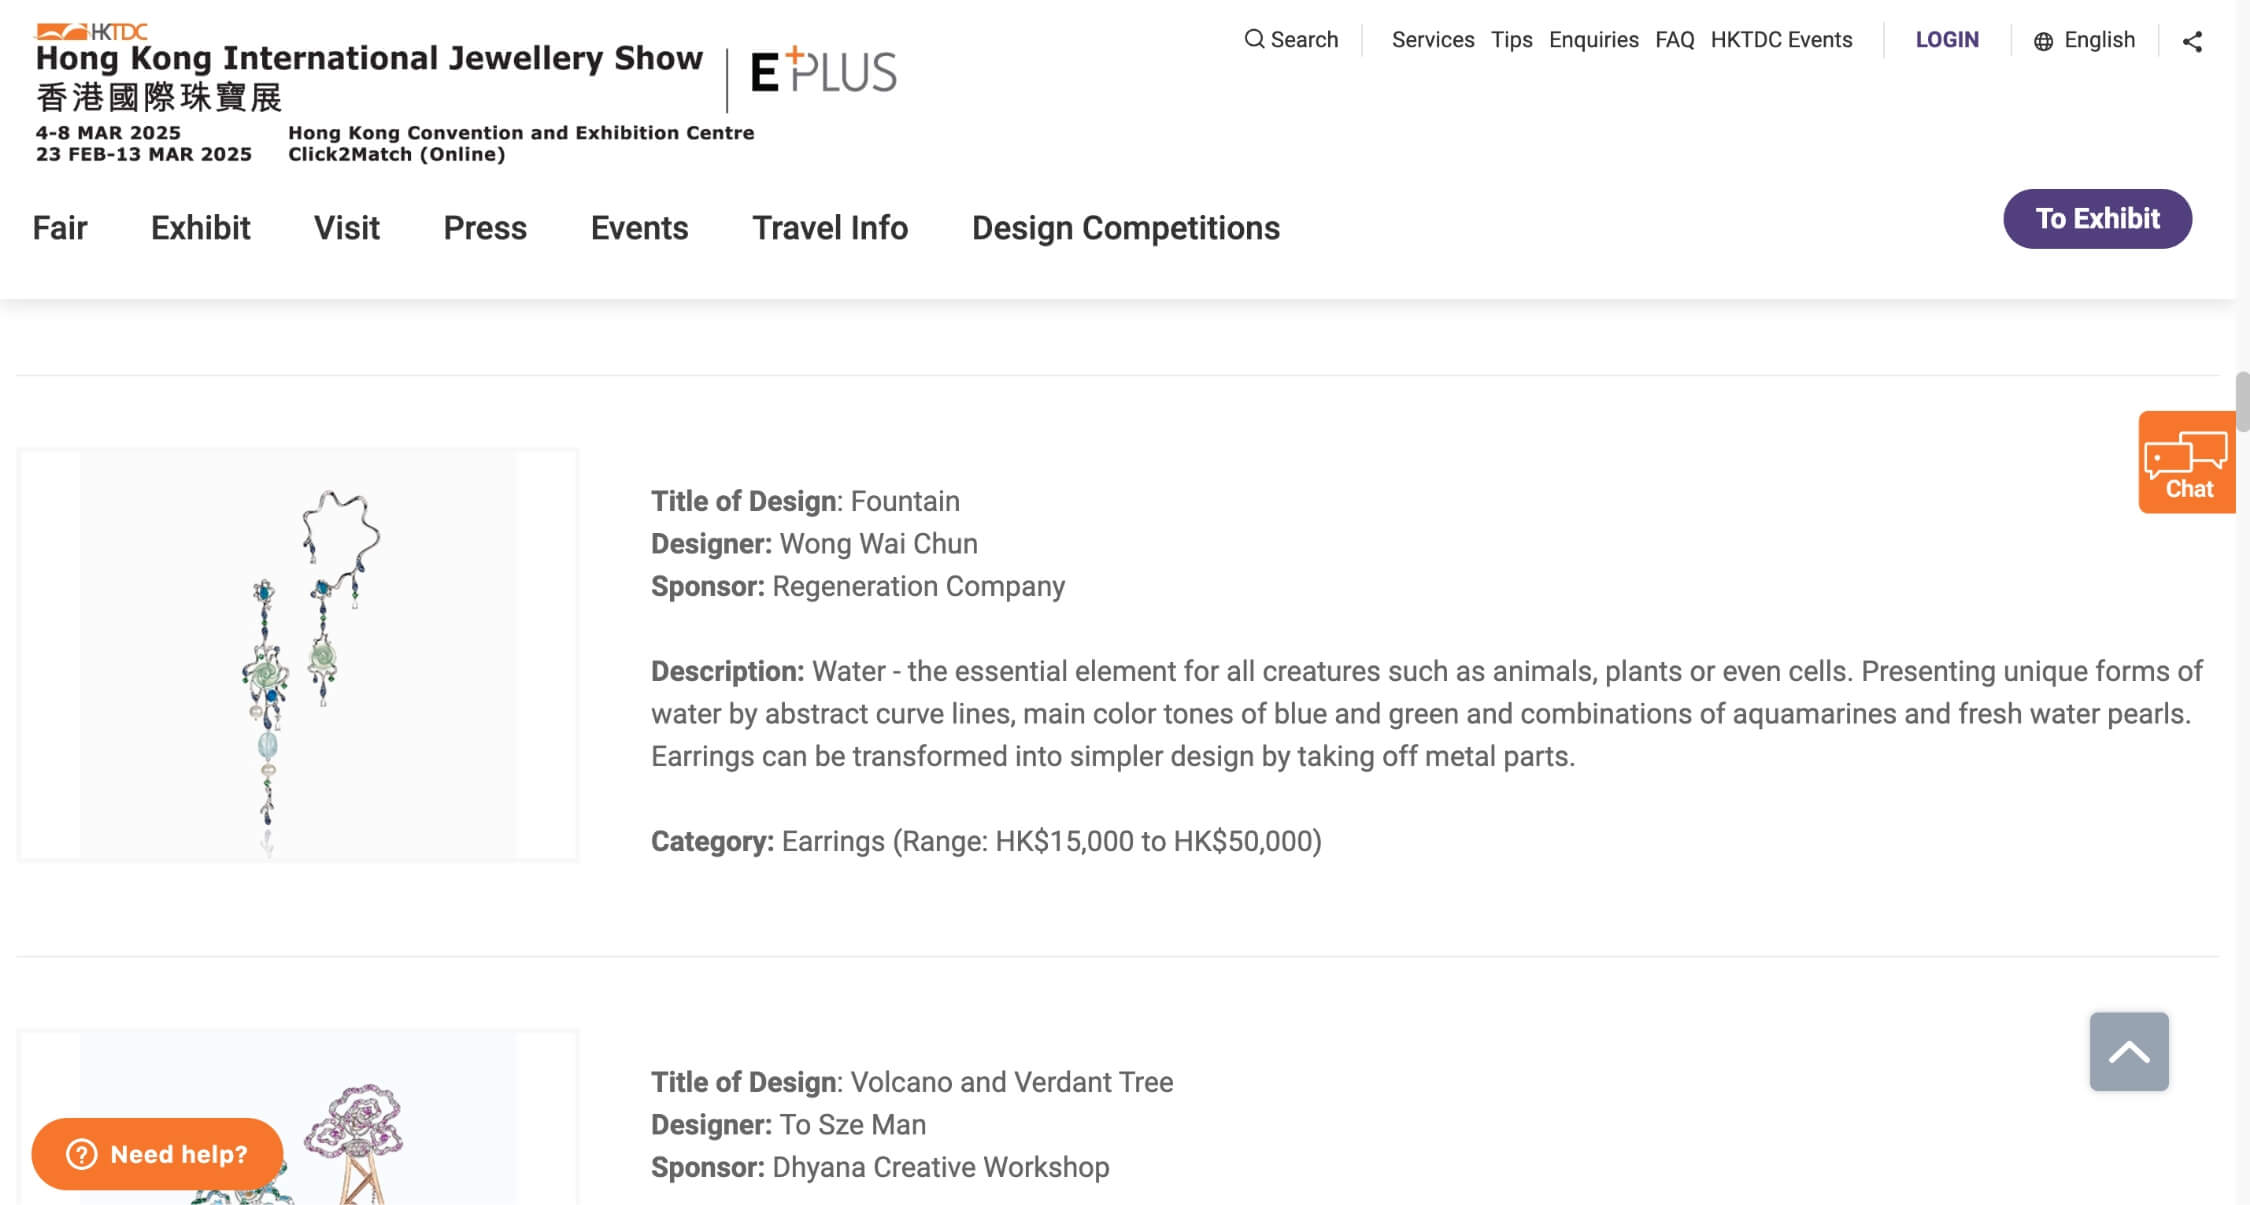Open the orange Chat widget
Screen dimensions: 2250x1205
click(2187, 462)
